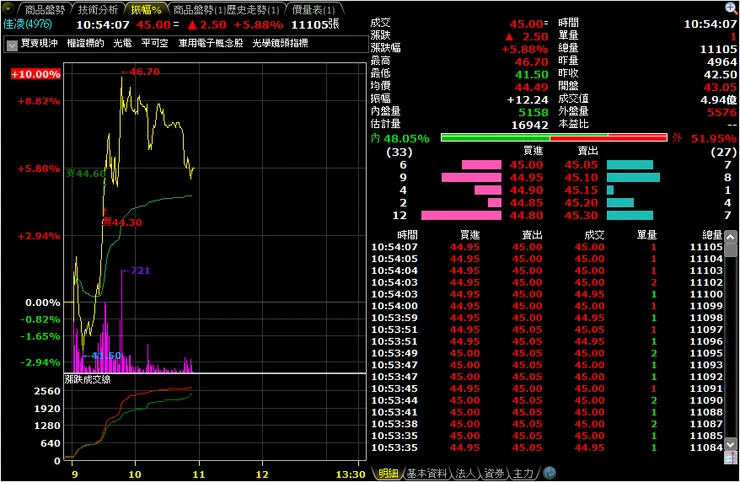Click the 昨收 value 42.50
The image size is (740, 482).
(x=720, y=75)
